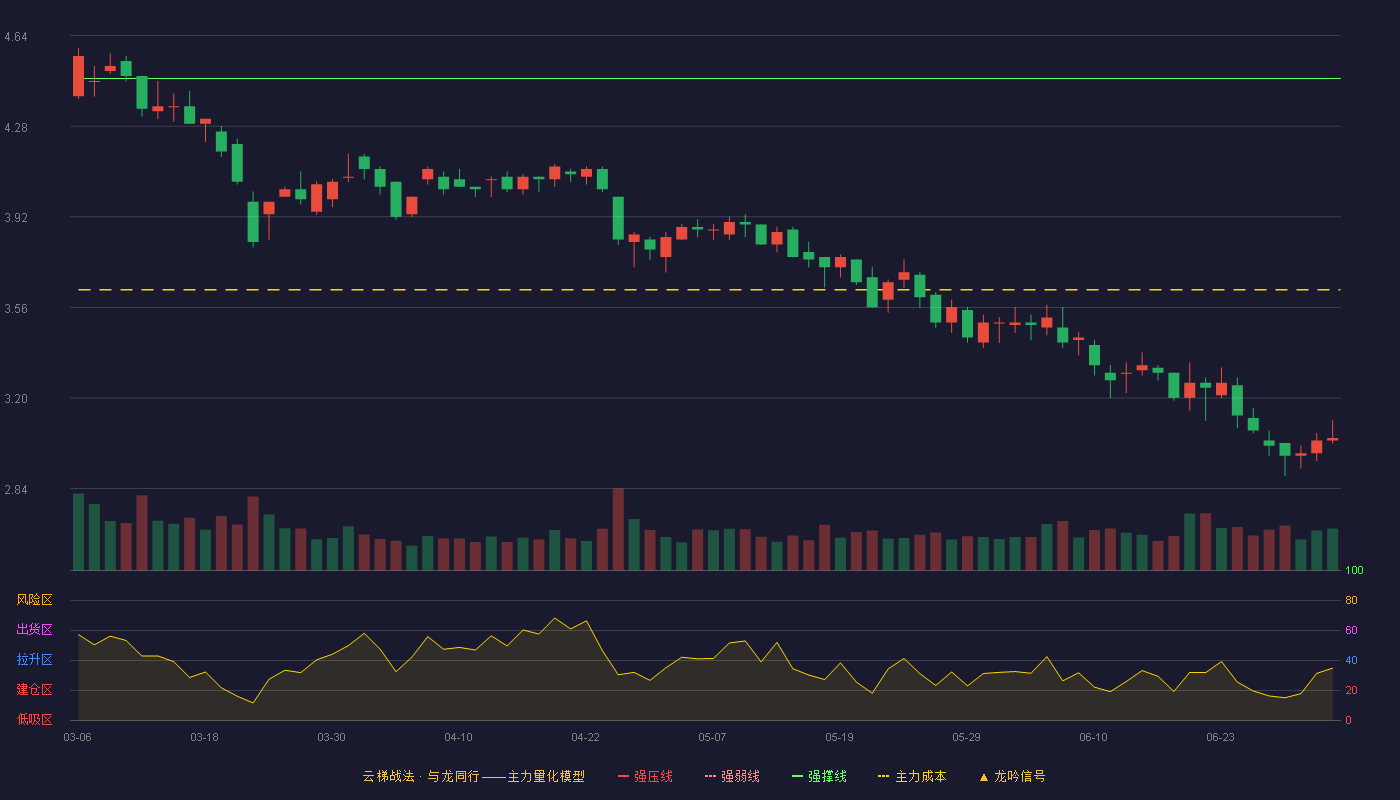
Task: Click the 03-30 date label
Action: click(x=331, y=737)
